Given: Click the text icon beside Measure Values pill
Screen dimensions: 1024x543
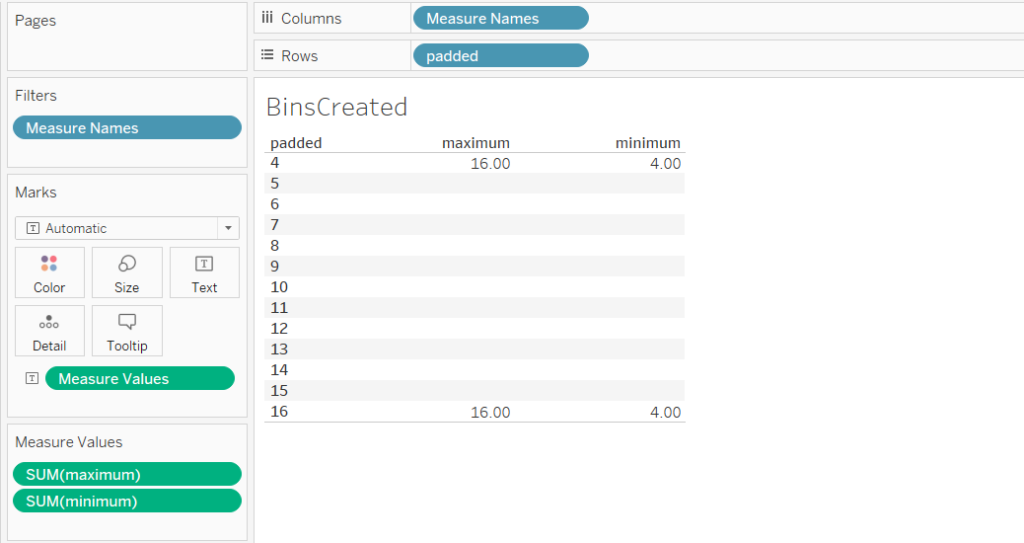Looking at the screenshot, I should 32,378.
